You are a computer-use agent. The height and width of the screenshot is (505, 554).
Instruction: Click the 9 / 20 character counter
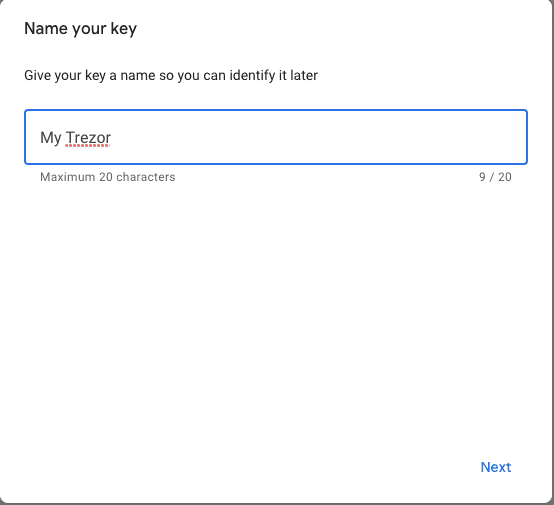495,177
